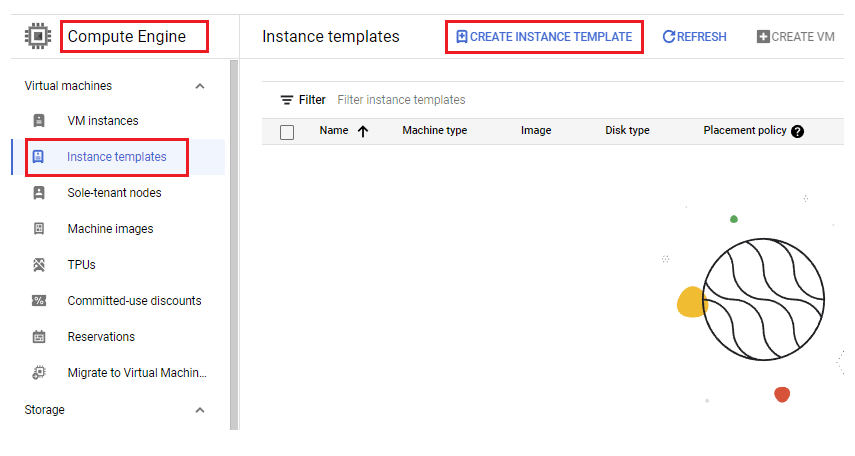
Task: Click the Filter lines icon
Action: click(287, 100)
